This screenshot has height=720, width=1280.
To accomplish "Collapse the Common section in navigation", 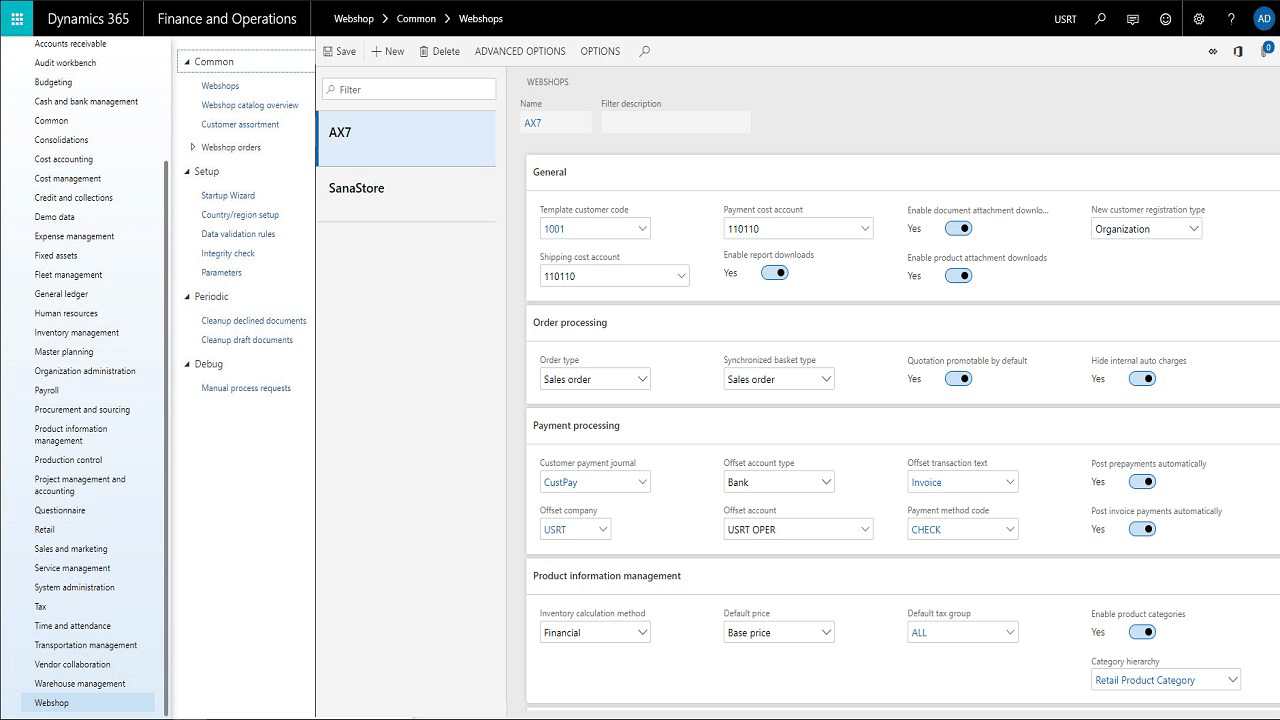I will 187,62.
